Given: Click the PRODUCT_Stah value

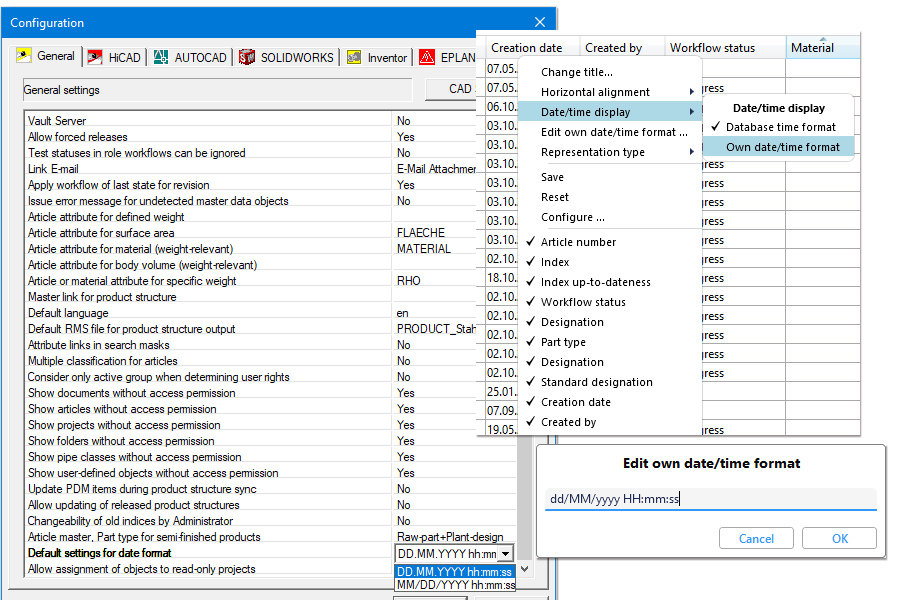Looking at the screenshot, I should click(x=436, y=329).
